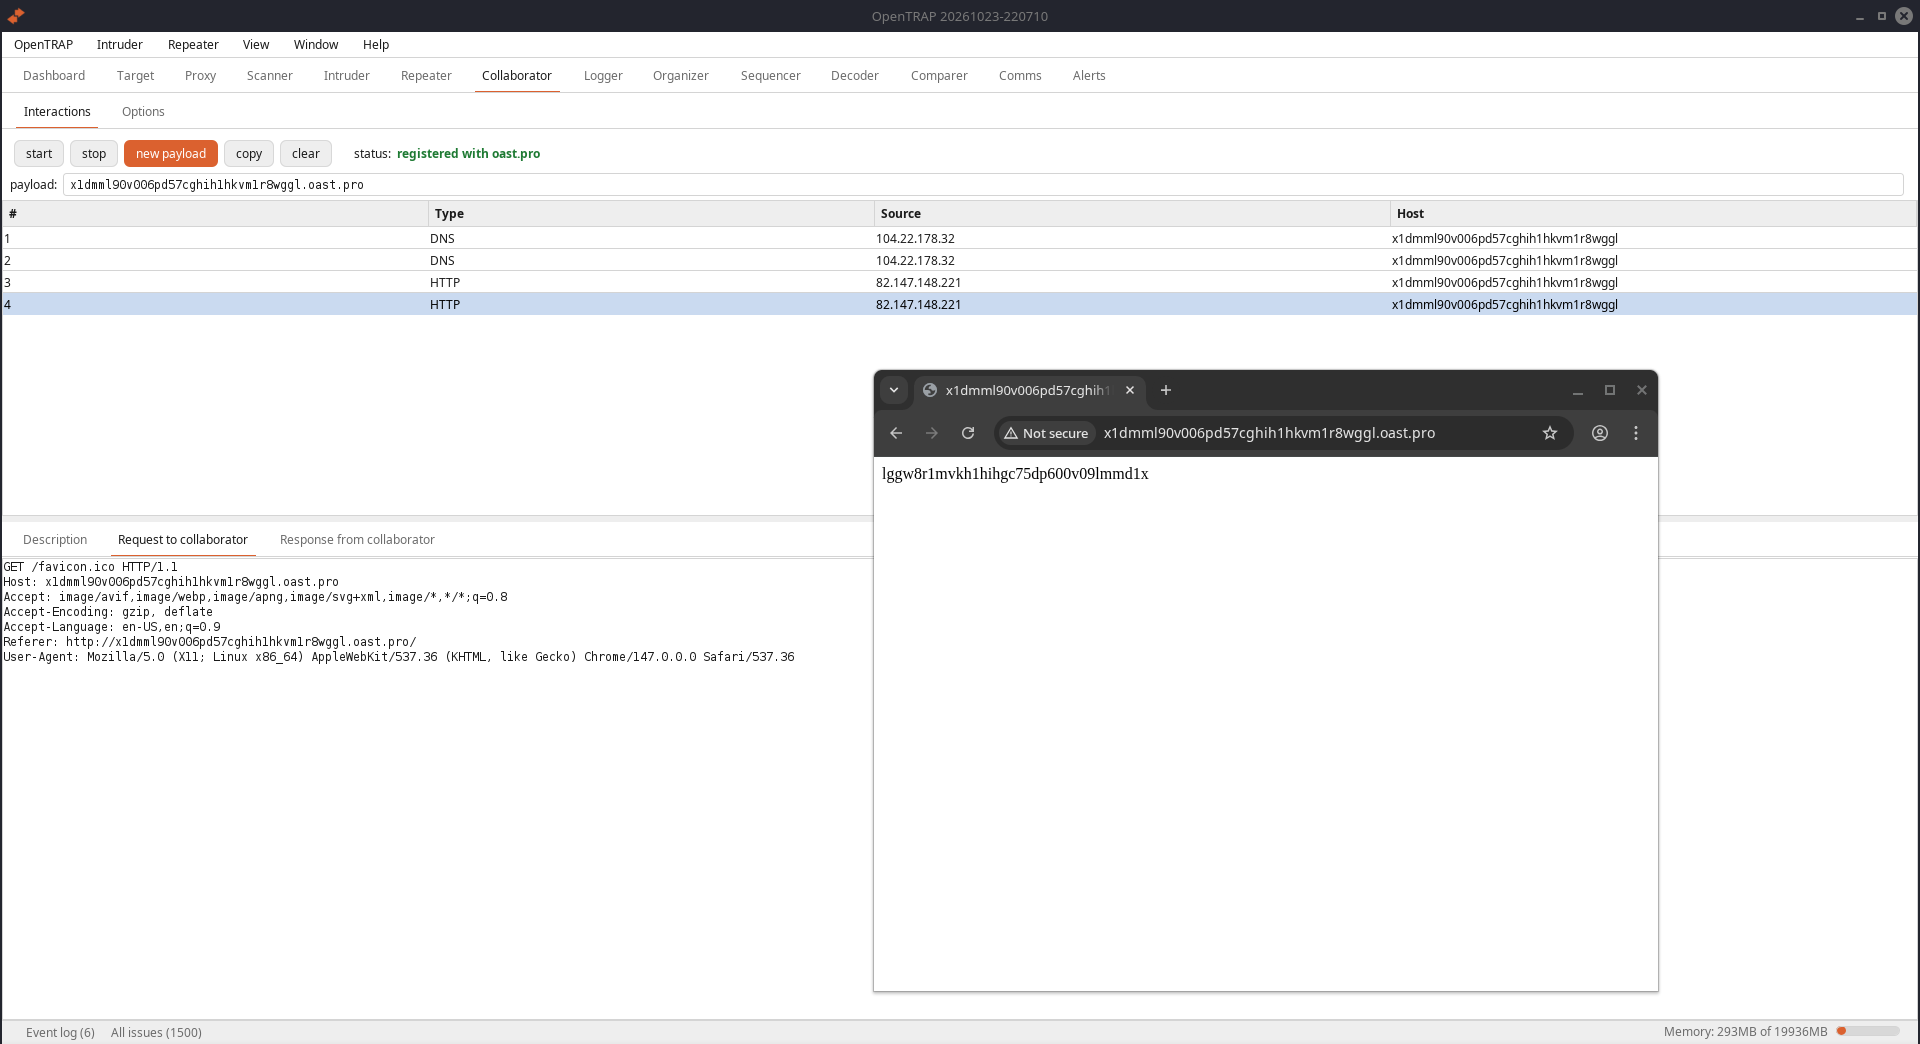Switch to the Repeater tool tab
Screen dimensions: 1920x1044
point(426,75)
